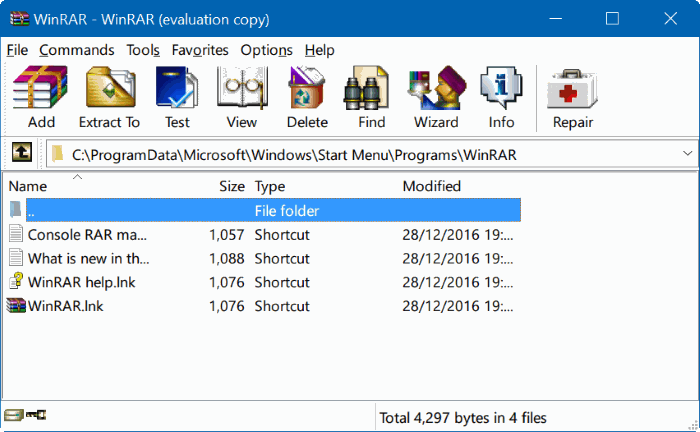Open the Help menu

point(320,50)
